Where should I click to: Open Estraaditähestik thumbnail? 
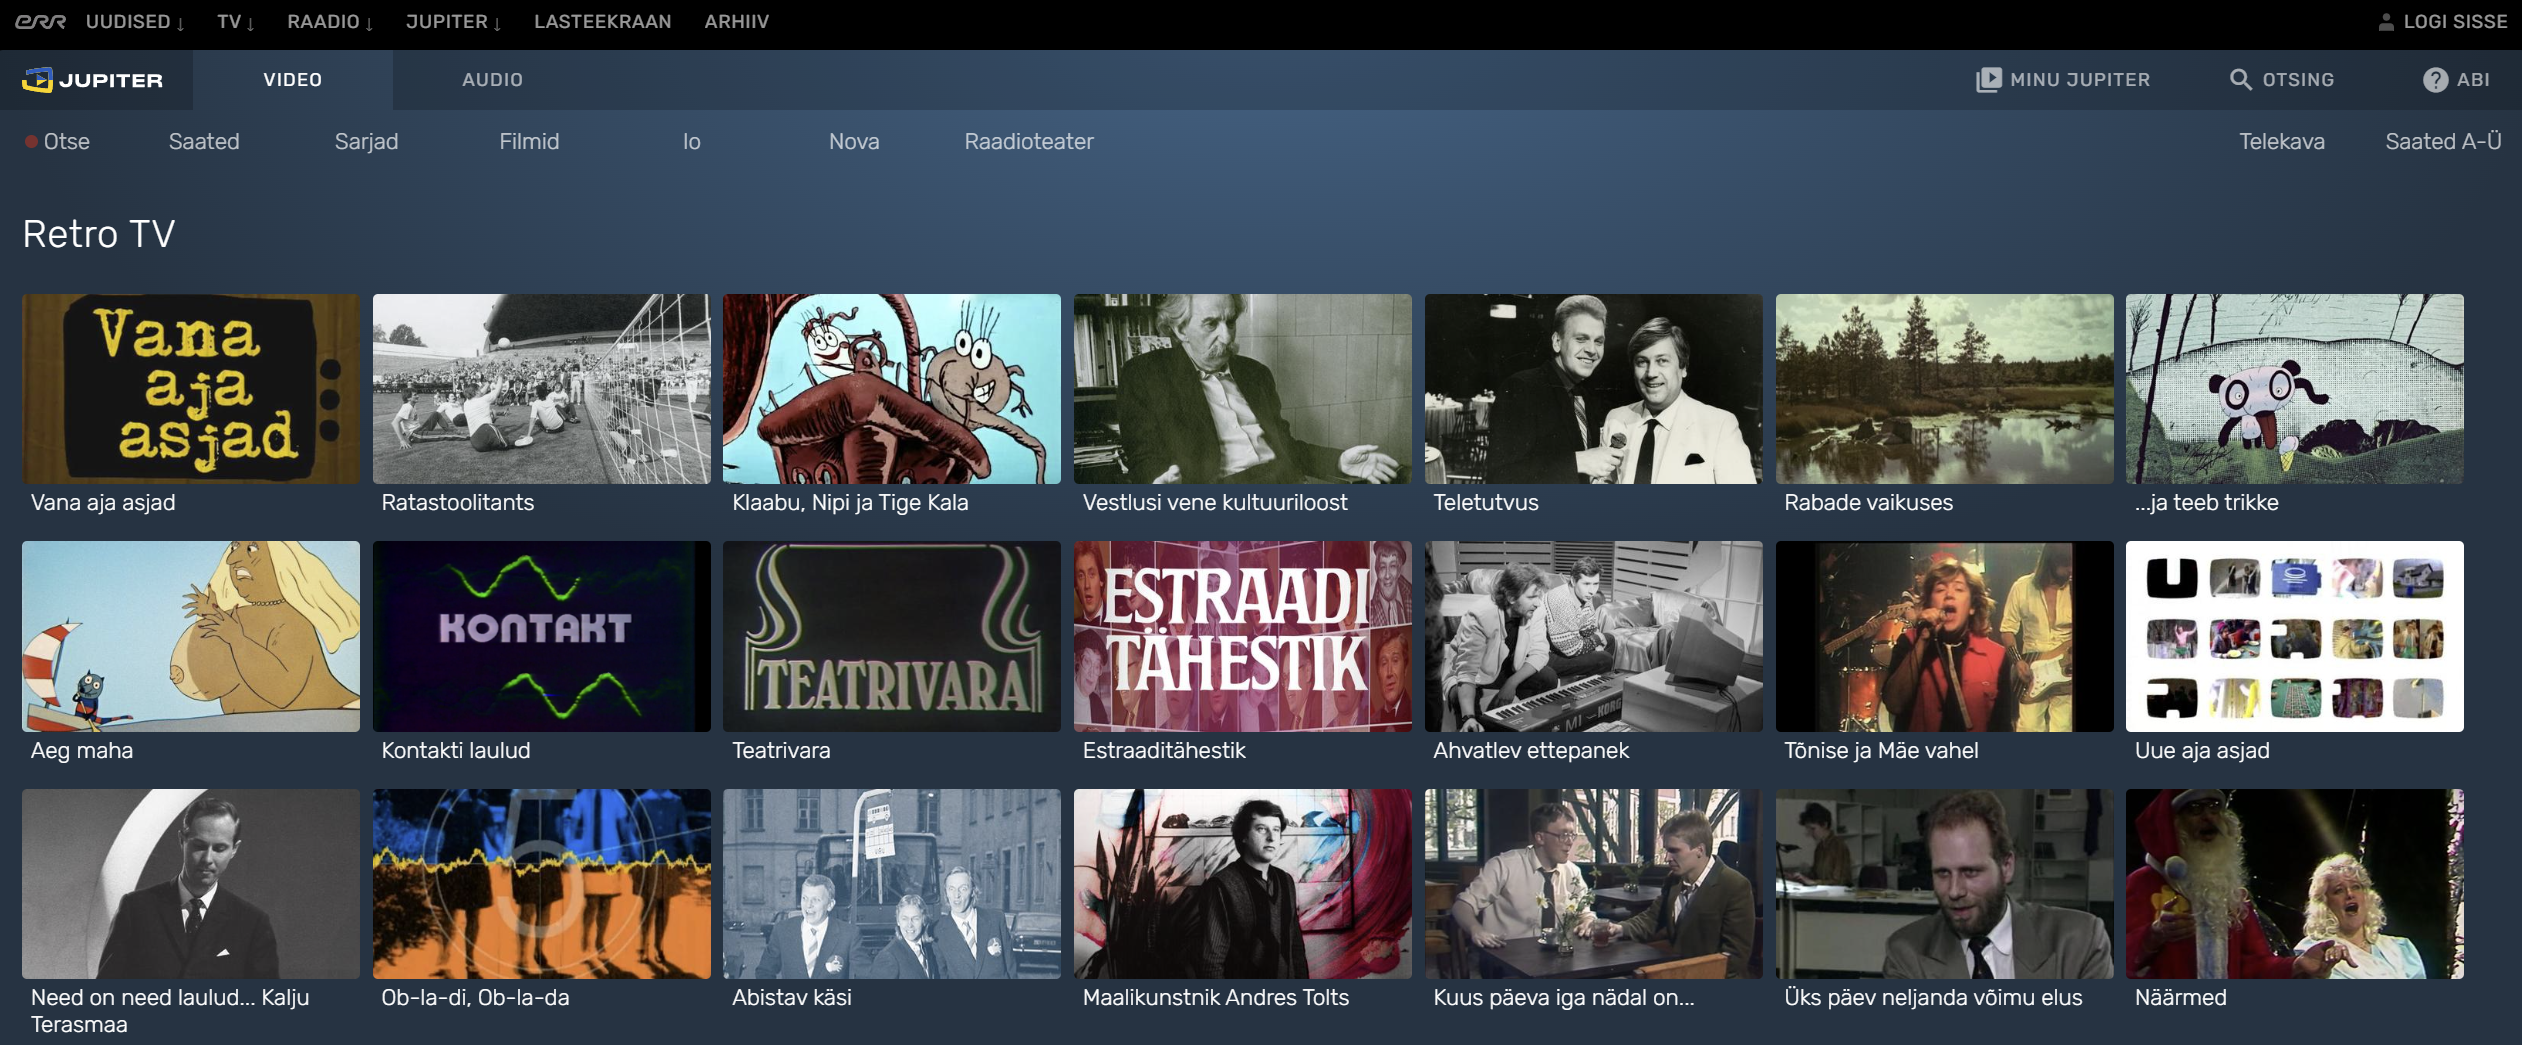[x=1243, y=636]
